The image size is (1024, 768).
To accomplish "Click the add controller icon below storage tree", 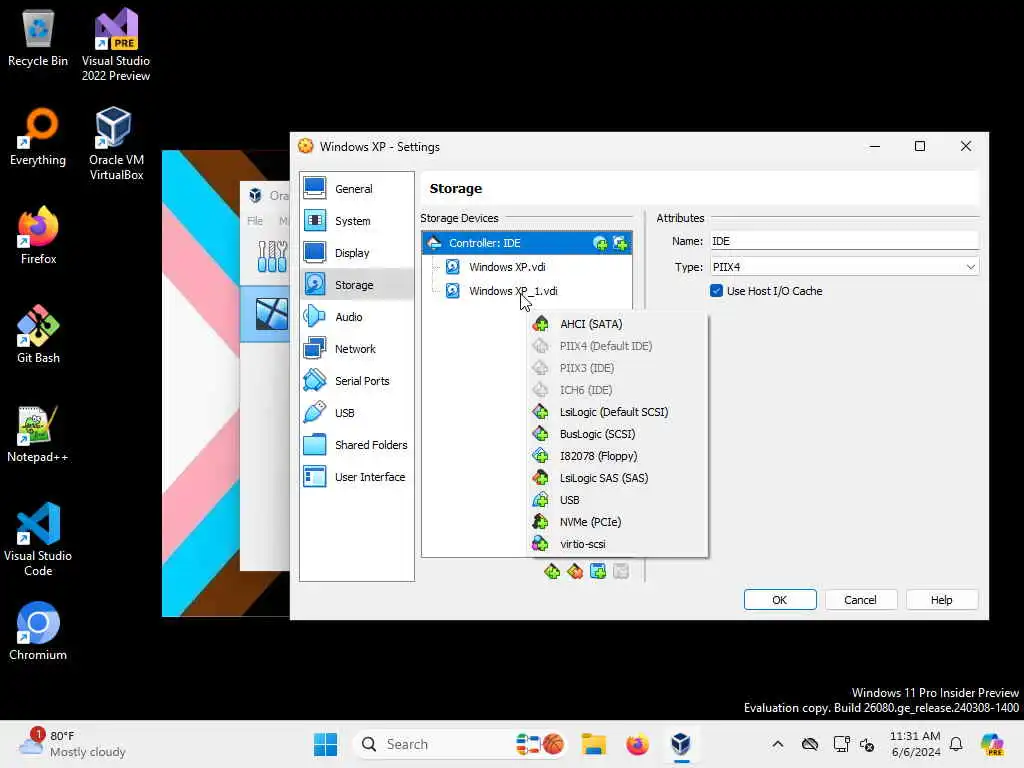I will pos(552,571).
